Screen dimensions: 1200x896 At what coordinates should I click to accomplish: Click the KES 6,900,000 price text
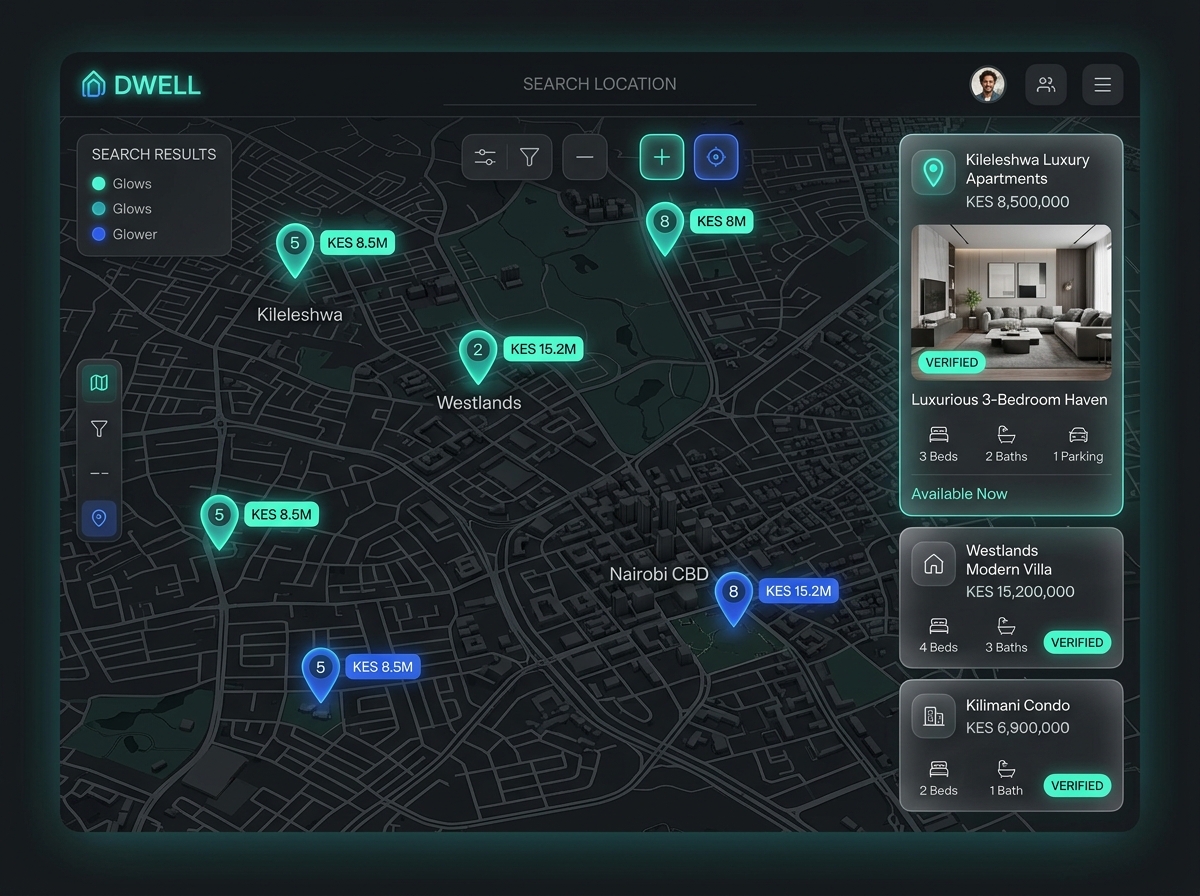1017,728
